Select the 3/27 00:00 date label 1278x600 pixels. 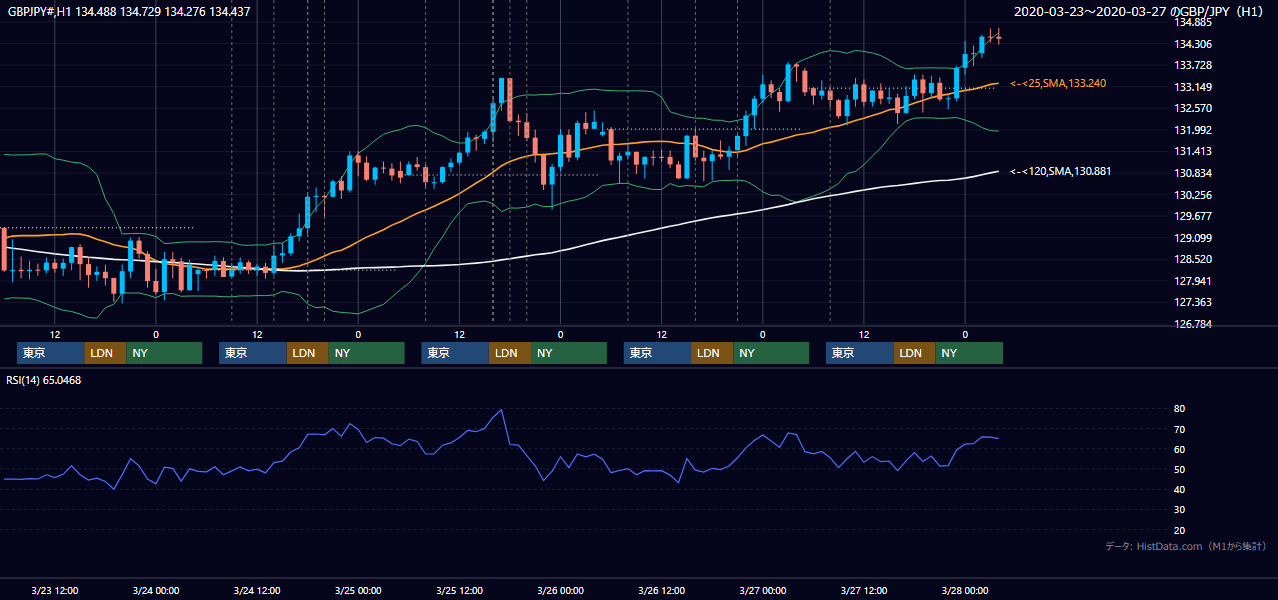pyautogui.click(x=762, y=590)
